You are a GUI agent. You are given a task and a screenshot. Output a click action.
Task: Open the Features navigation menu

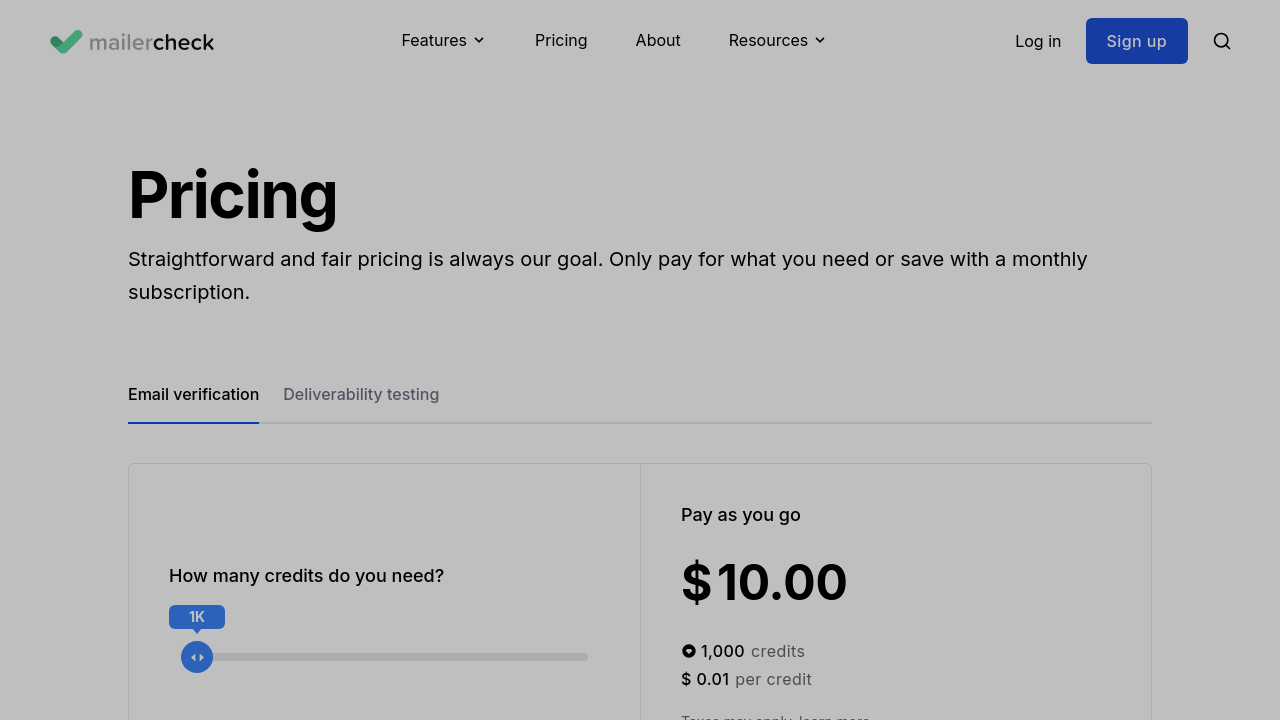tap(434, 40)
